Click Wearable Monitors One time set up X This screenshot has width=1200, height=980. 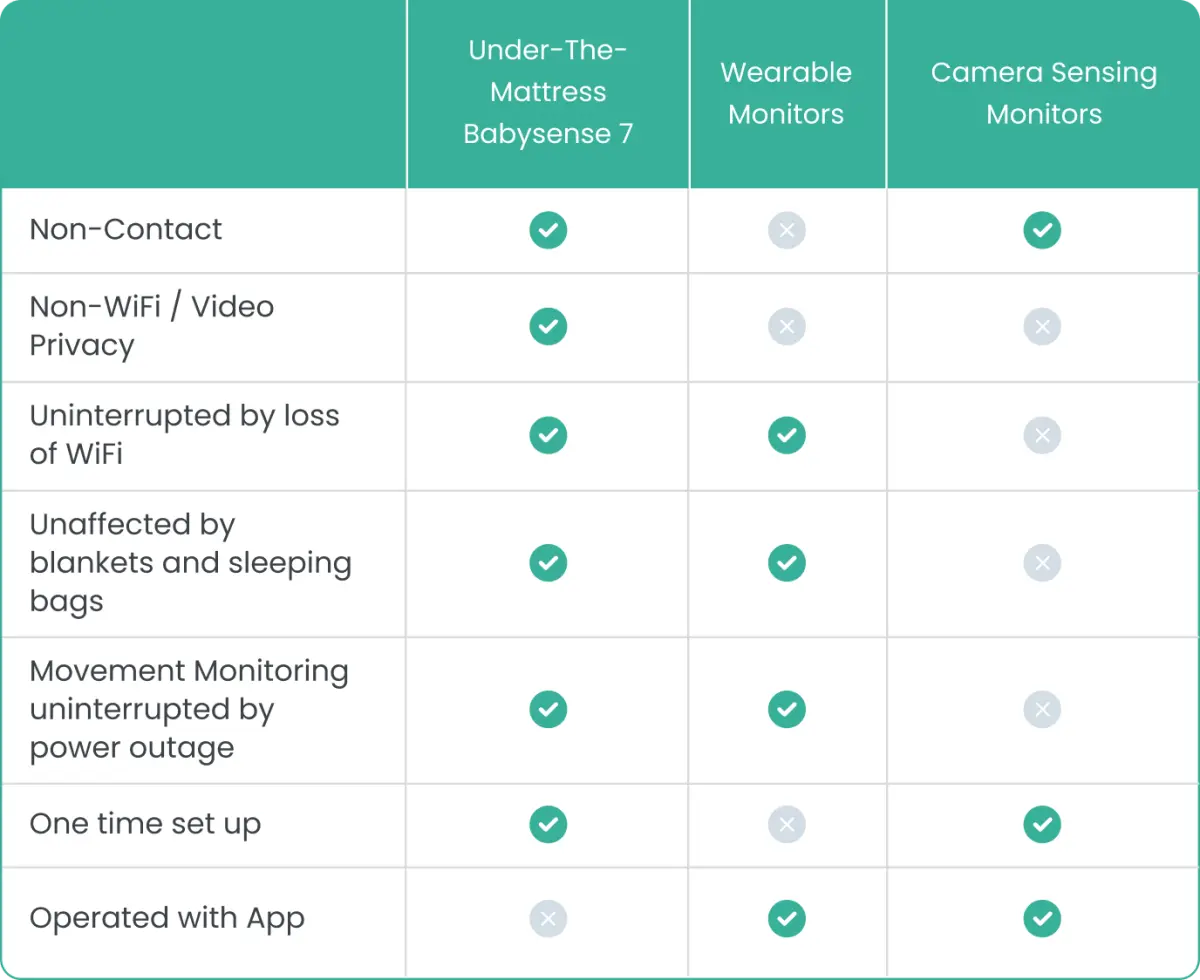point(786,824)
